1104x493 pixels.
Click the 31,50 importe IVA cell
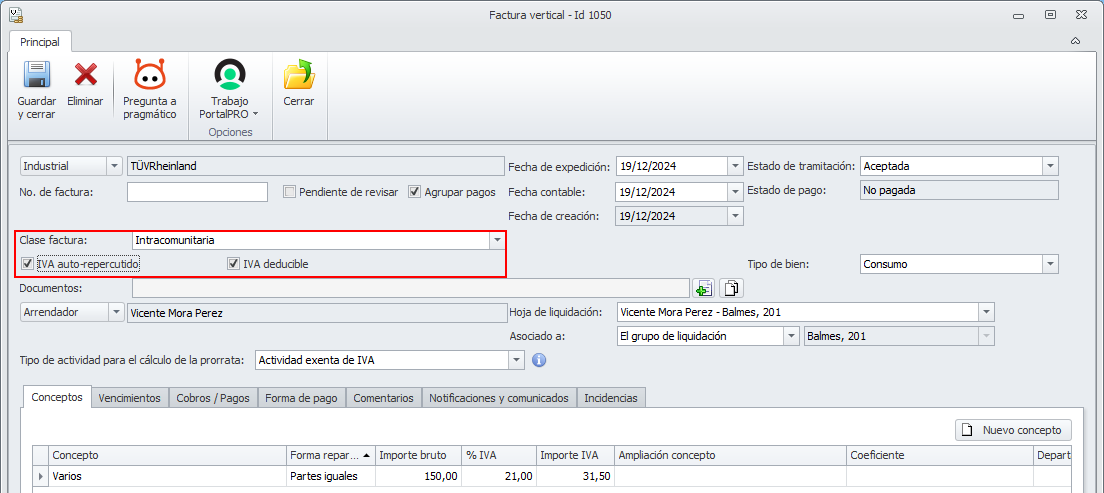tap(575, 476)
